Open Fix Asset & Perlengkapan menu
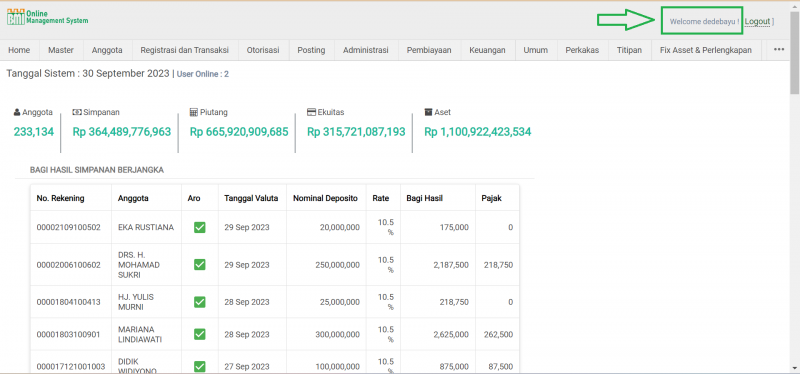 (706, 50)
